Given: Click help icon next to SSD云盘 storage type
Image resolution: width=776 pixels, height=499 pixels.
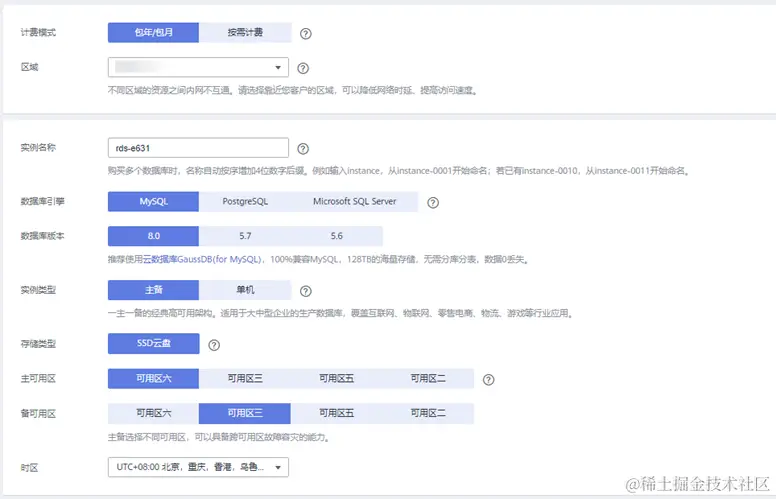Looking at the screenshot, I should point(214,345).
